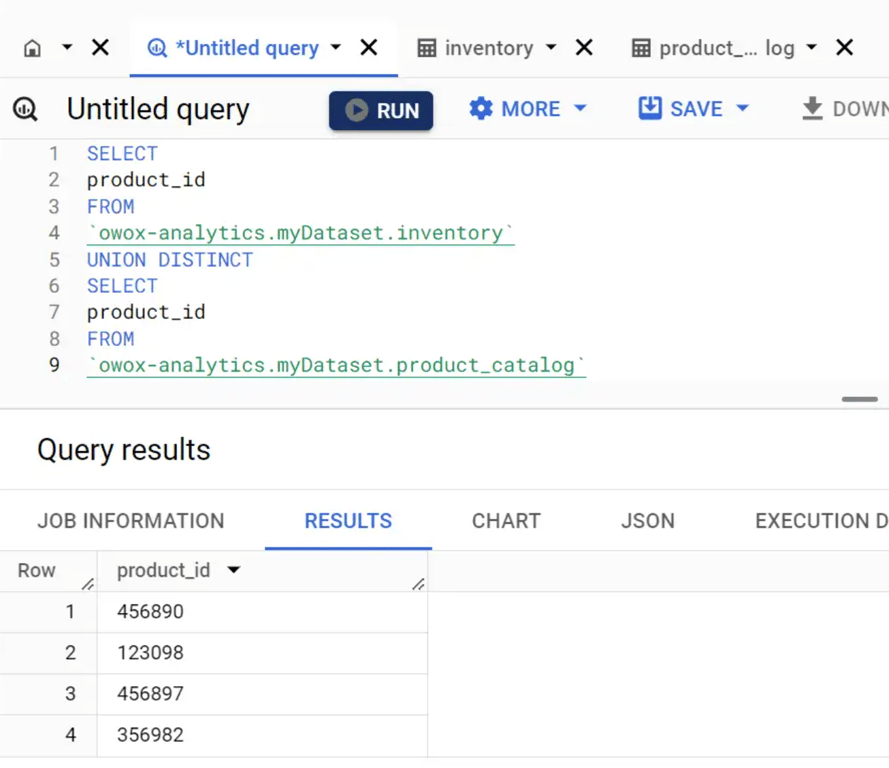Switch to the inventory table tab

[x=489, y=48]
